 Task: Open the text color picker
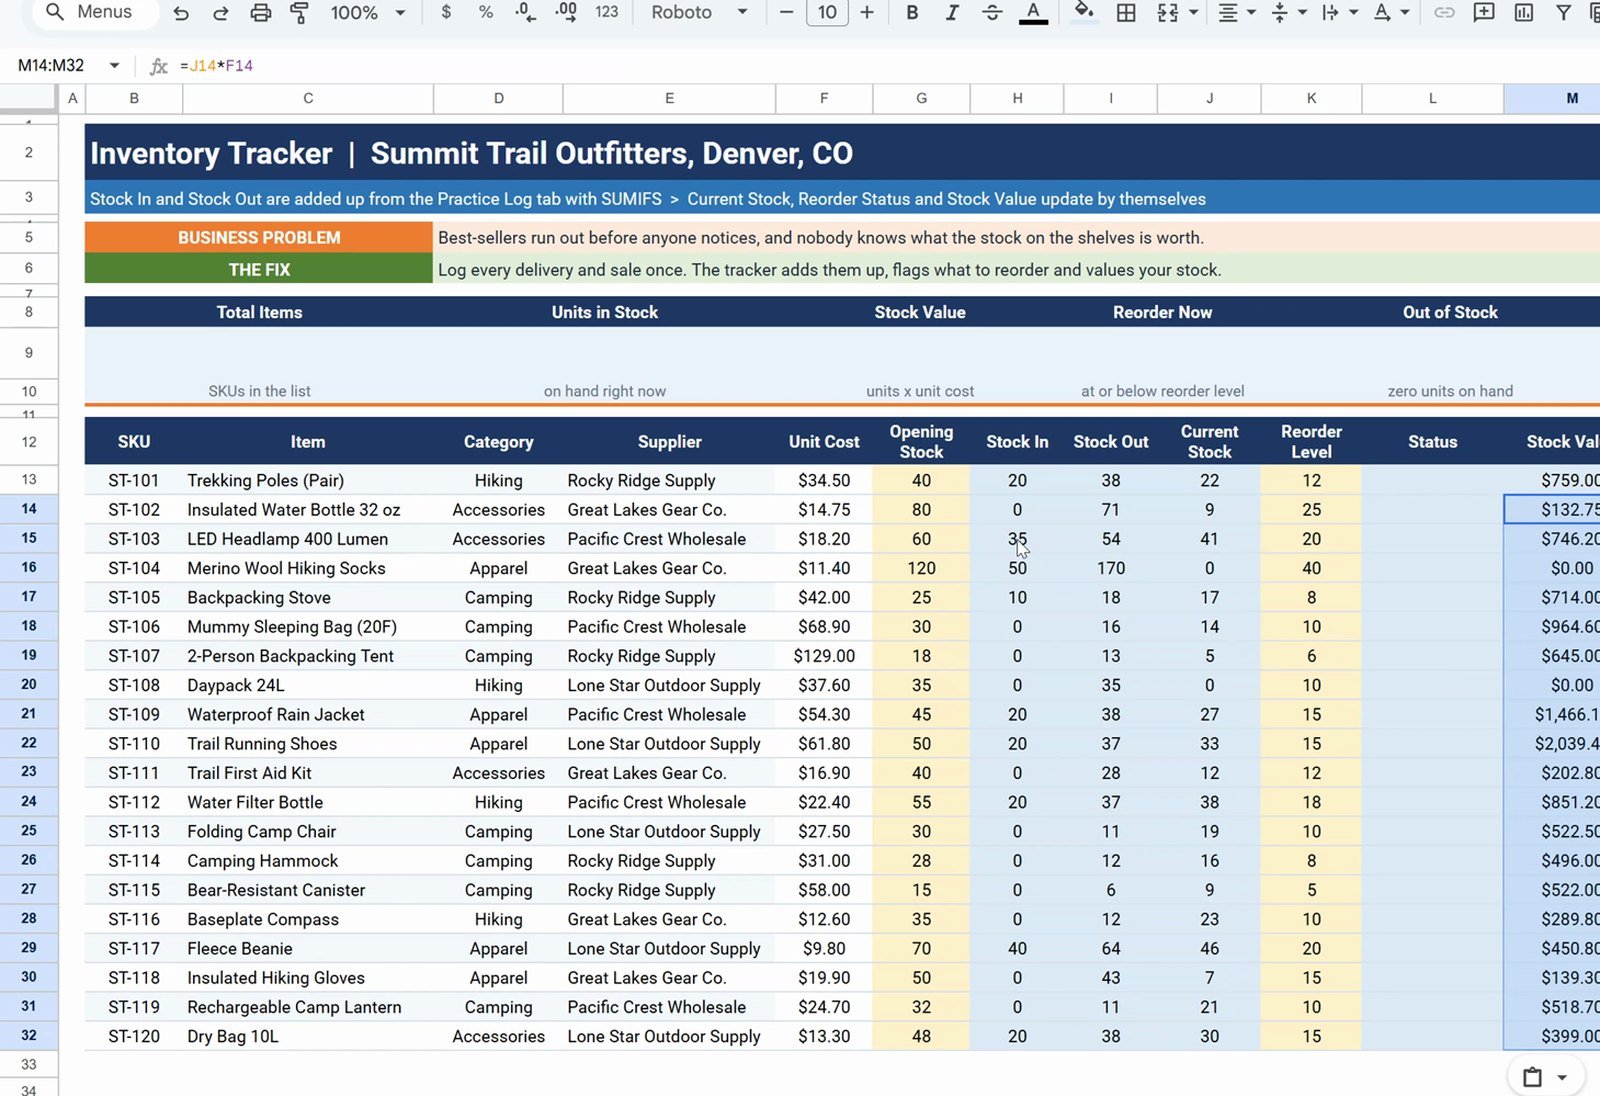[x=1033, y=13]
